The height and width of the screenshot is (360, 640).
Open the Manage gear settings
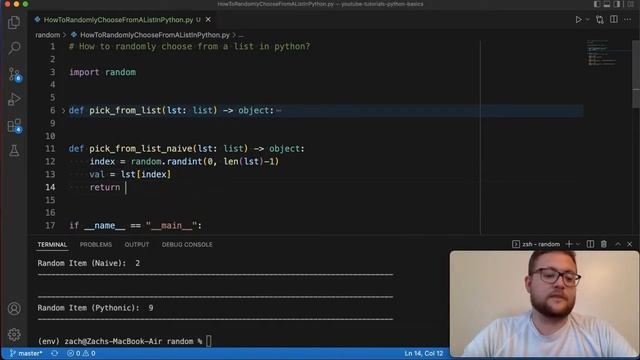click(14, 334)
